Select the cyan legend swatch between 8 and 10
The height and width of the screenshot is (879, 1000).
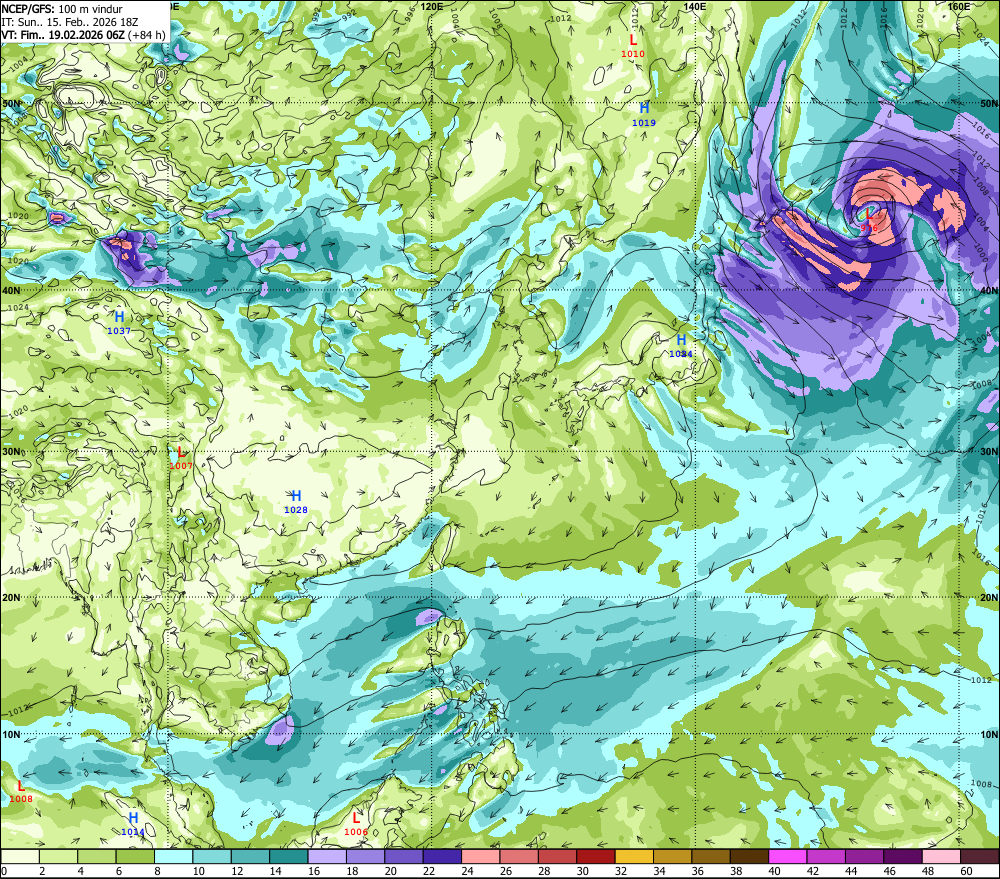coord(173,856)
